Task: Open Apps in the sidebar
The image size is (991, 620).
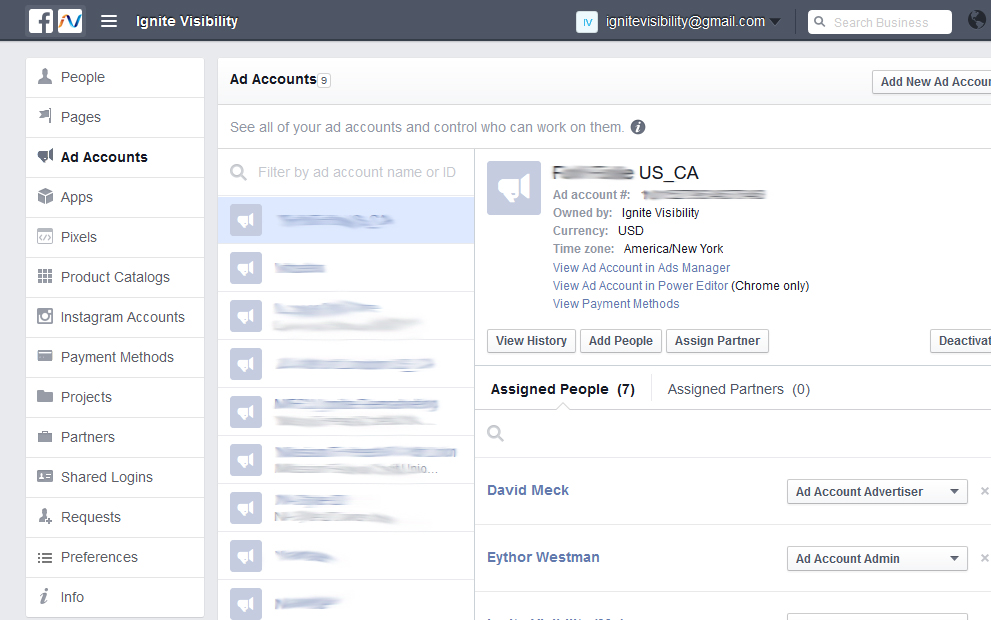Action: coord(115,197)
